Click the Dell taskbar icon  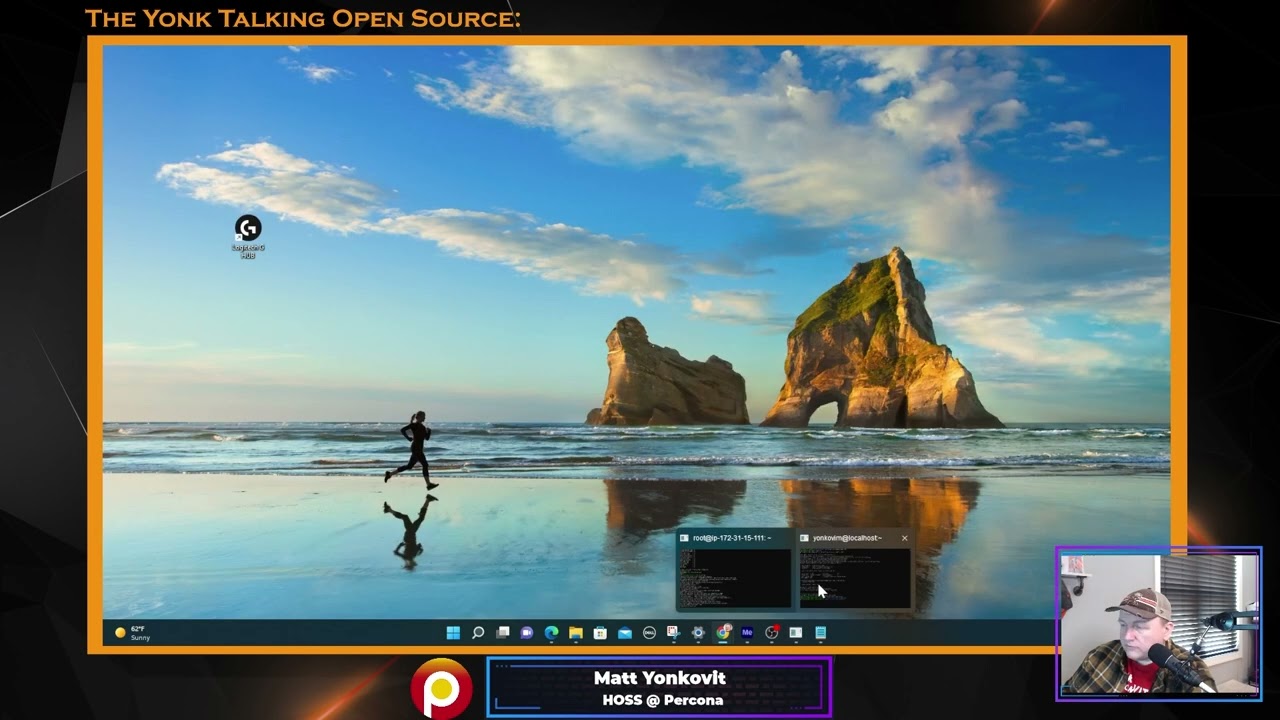(649, 632)
